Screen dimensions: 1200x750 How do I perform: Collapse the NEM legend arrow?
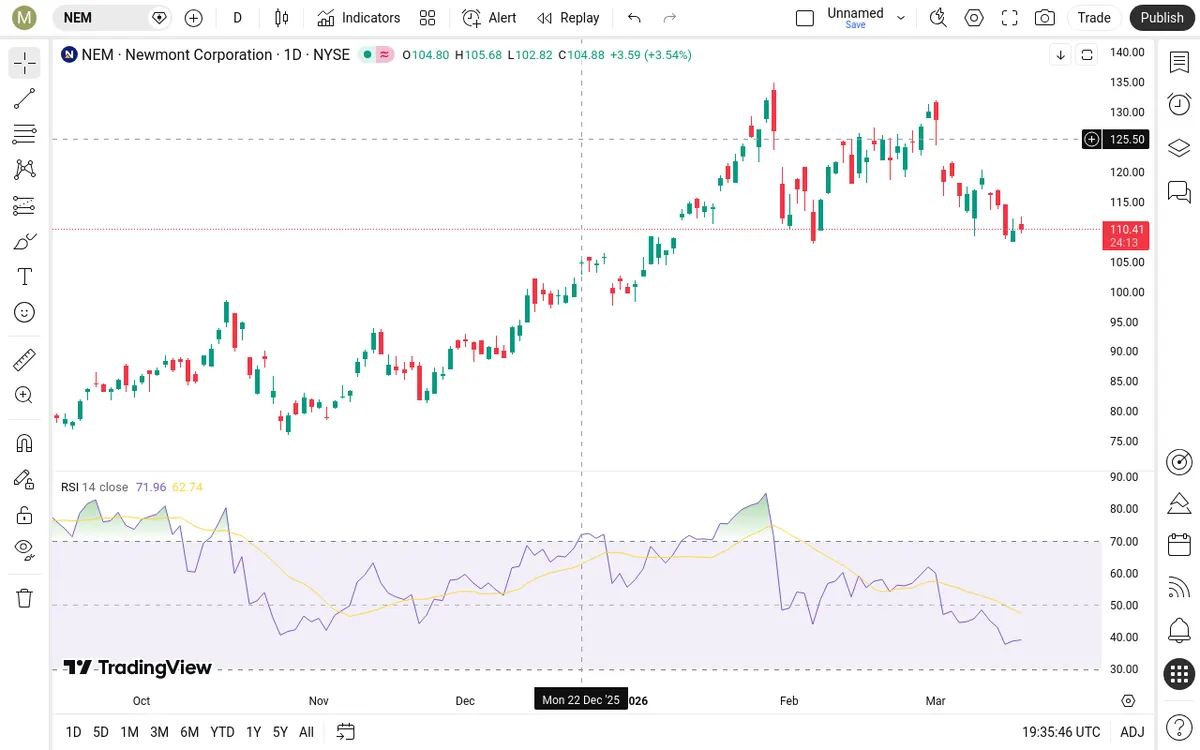(x=1061, y=55)
